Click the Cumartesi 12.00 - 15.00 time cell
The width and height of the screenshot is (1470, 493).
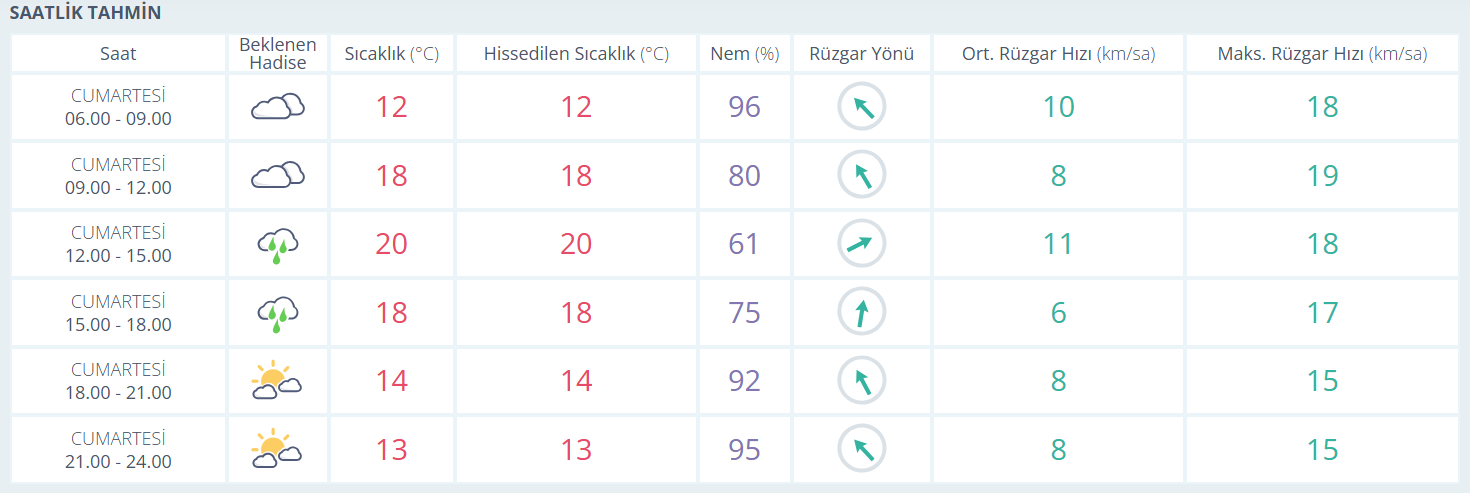[118, 244]
